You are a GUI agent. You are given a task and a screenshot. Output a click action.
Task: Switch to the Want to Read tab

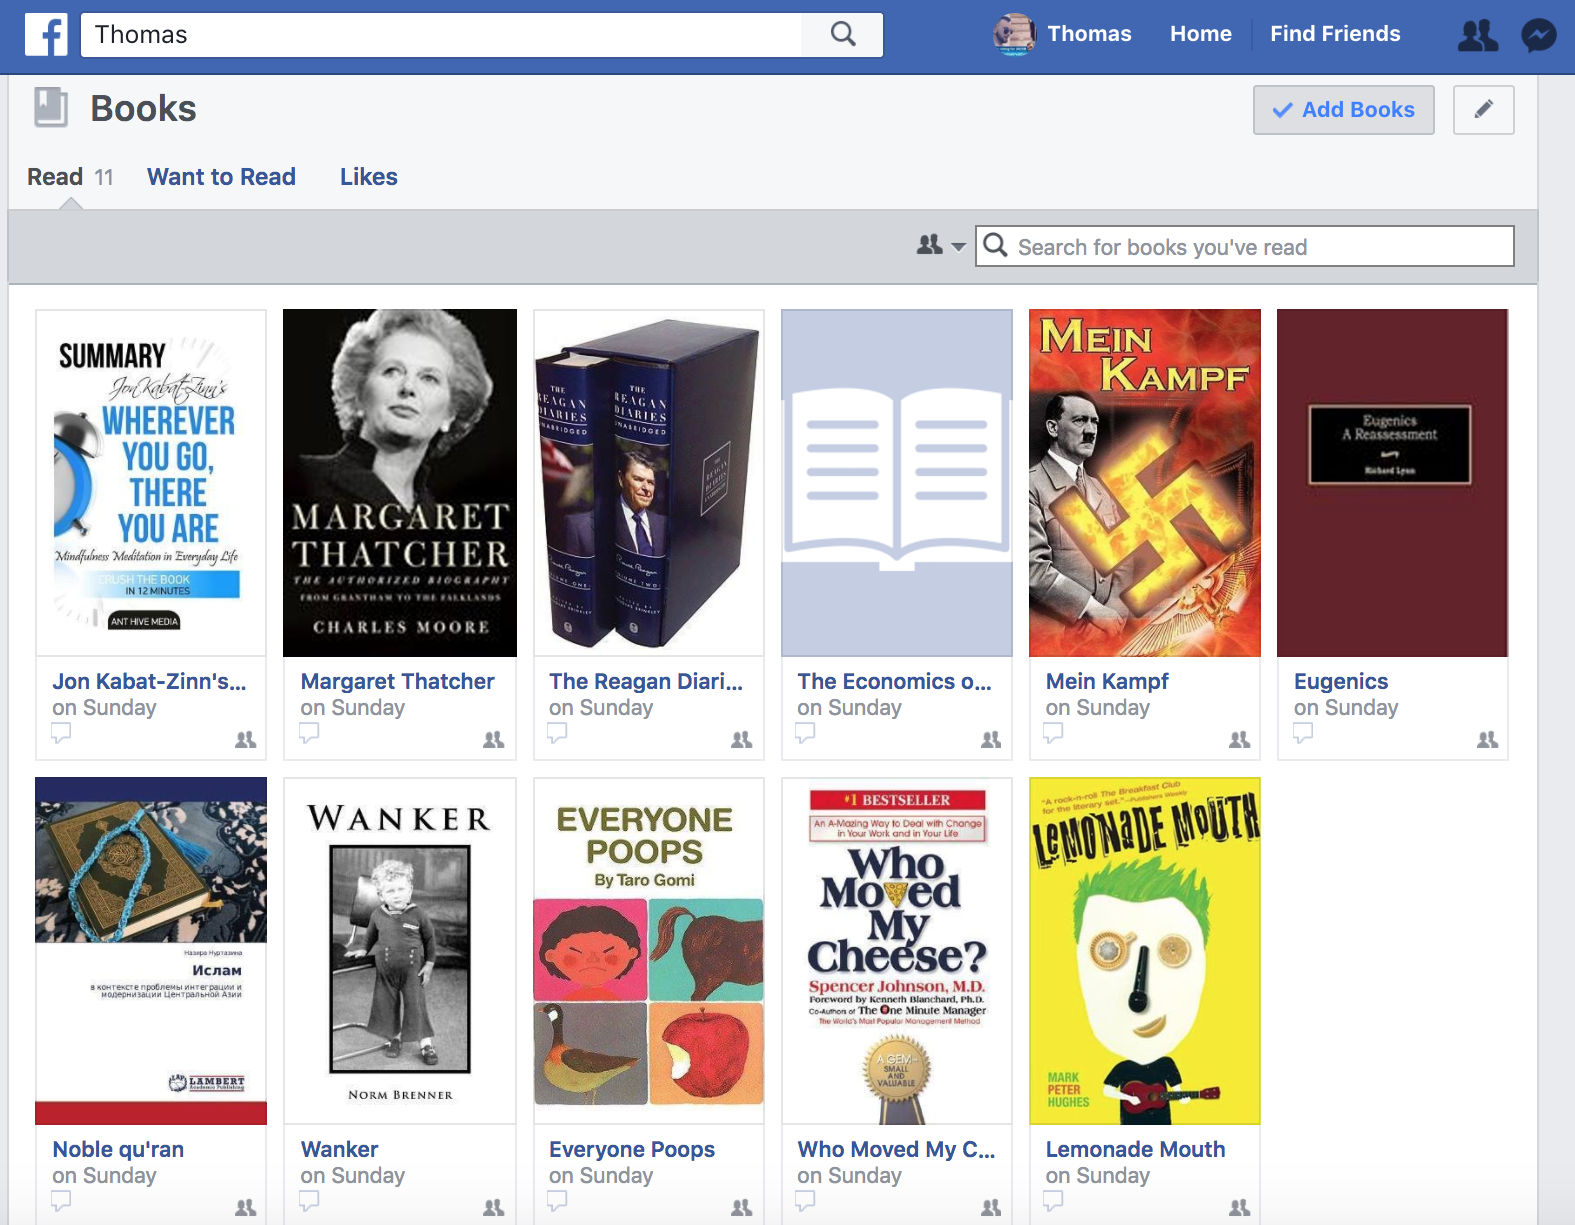coord(221,177)
